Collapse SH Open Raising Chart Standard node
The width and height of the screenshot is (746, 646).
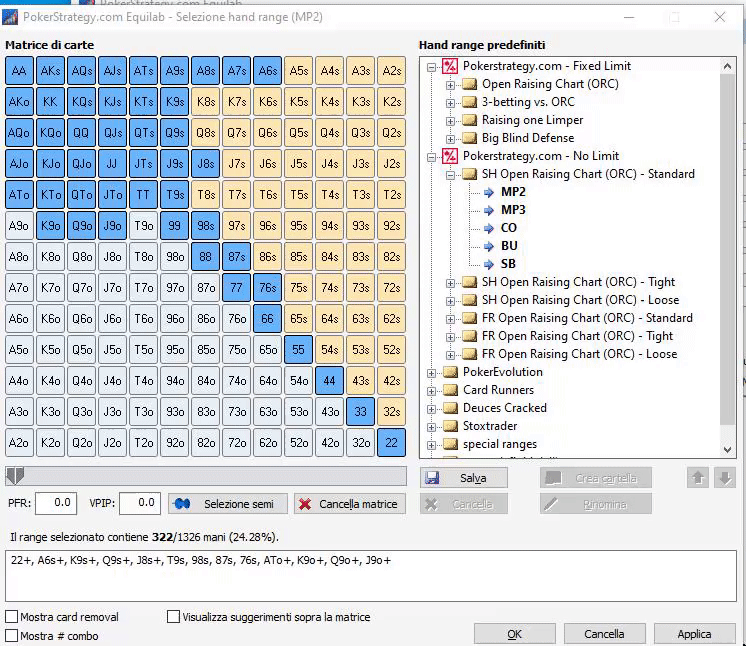click(x=450, y=175)
